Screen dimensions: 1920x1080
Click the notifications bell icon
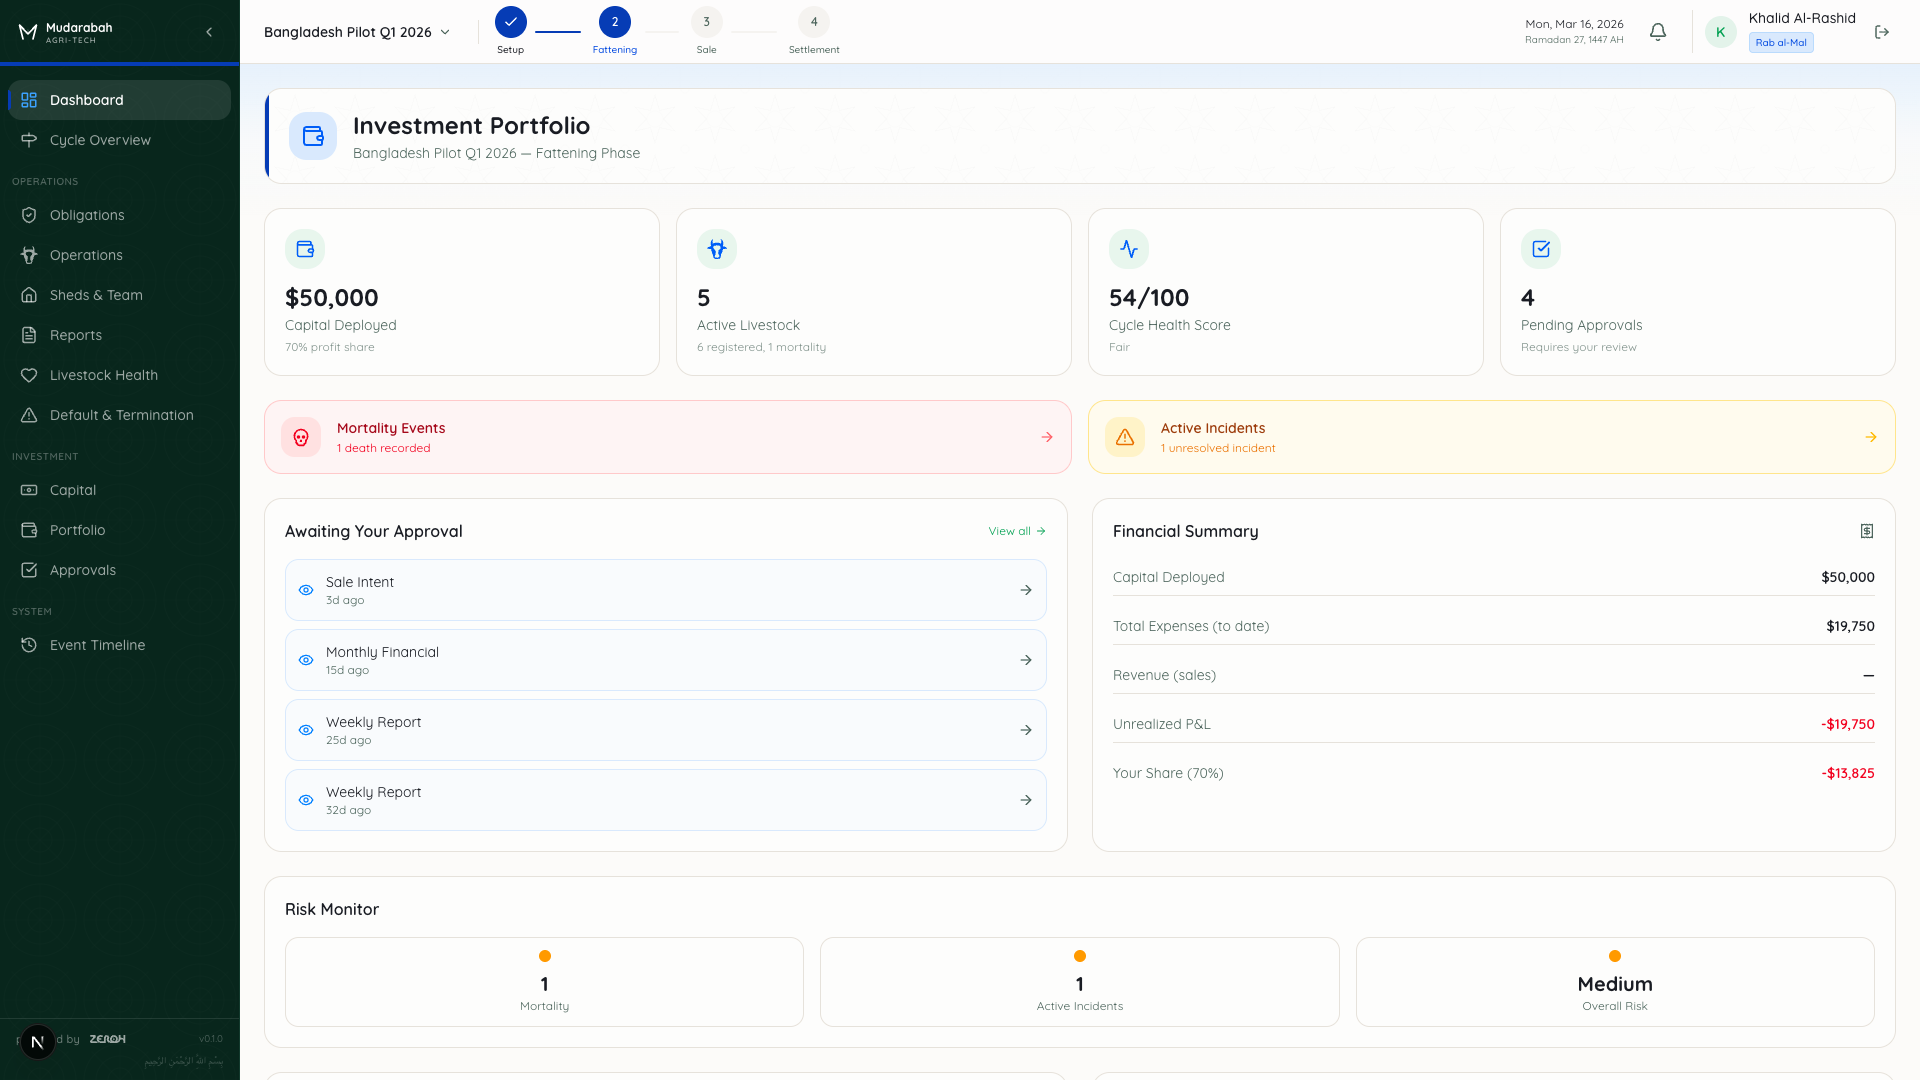1658,32
